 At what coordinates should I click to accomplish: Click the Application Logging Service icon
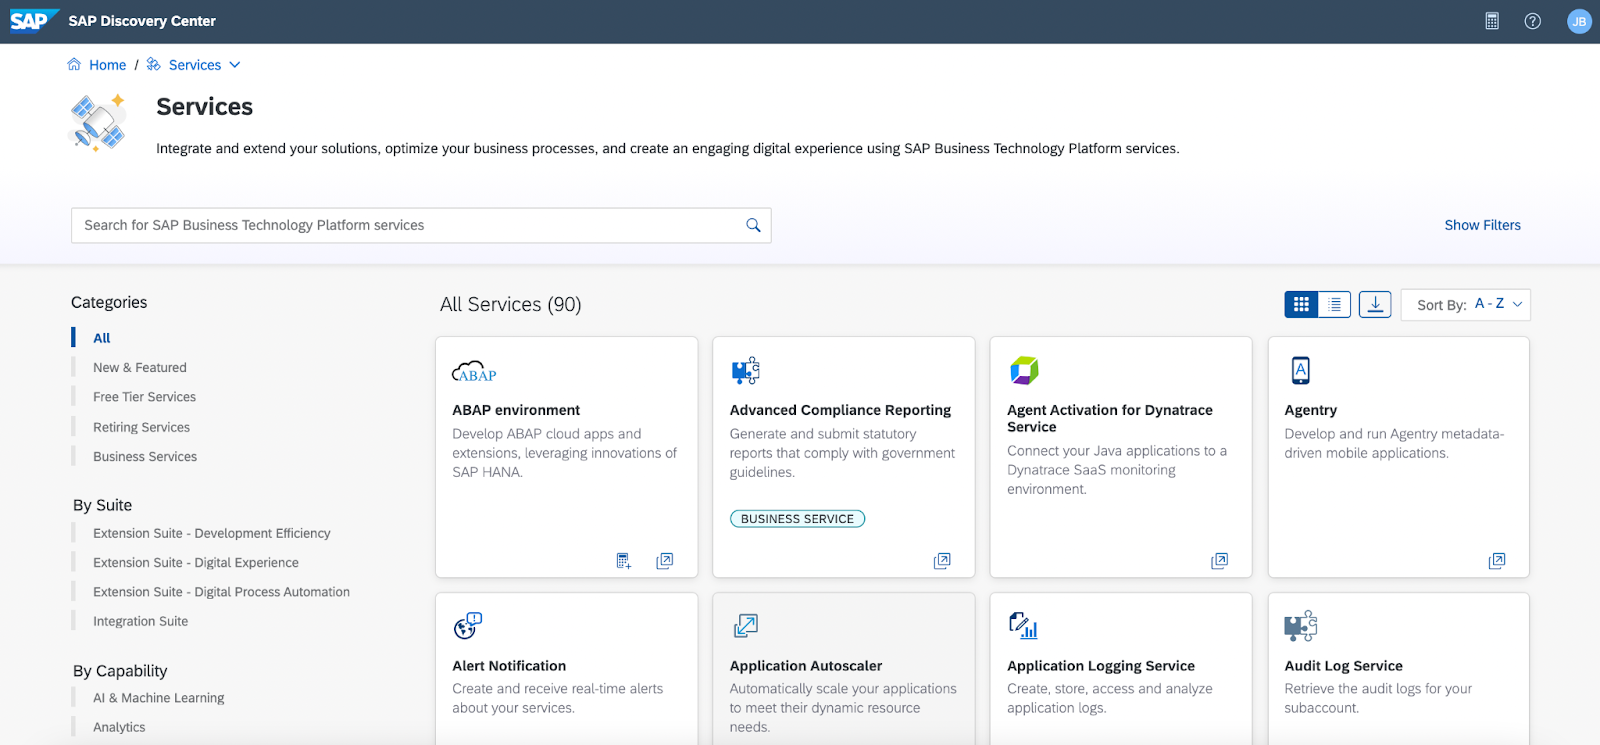1023,626
